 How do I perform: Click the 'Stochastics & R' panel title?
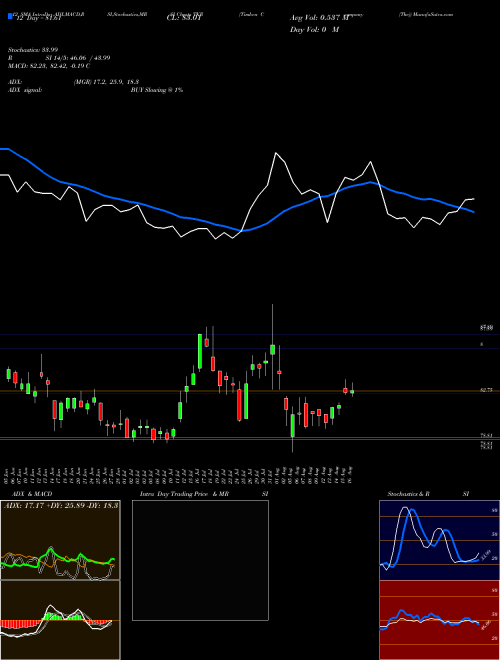[x=408, y=494]
